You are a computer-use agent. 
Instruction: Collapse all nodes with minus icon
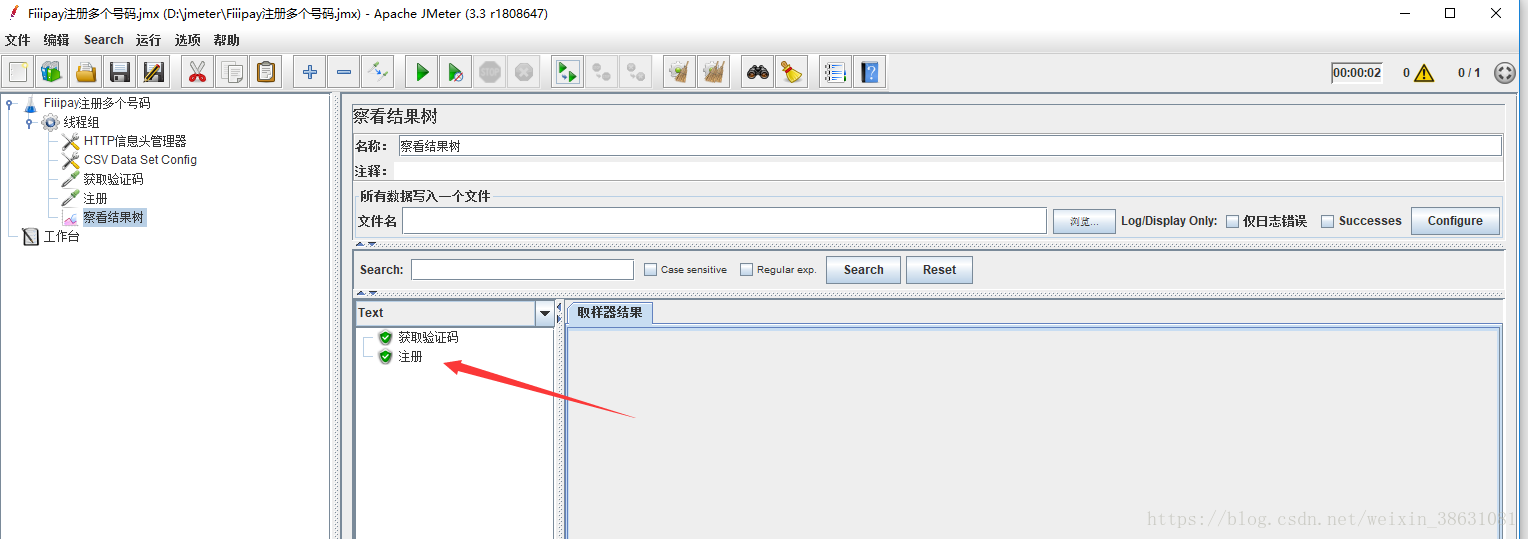click(343, 72)
